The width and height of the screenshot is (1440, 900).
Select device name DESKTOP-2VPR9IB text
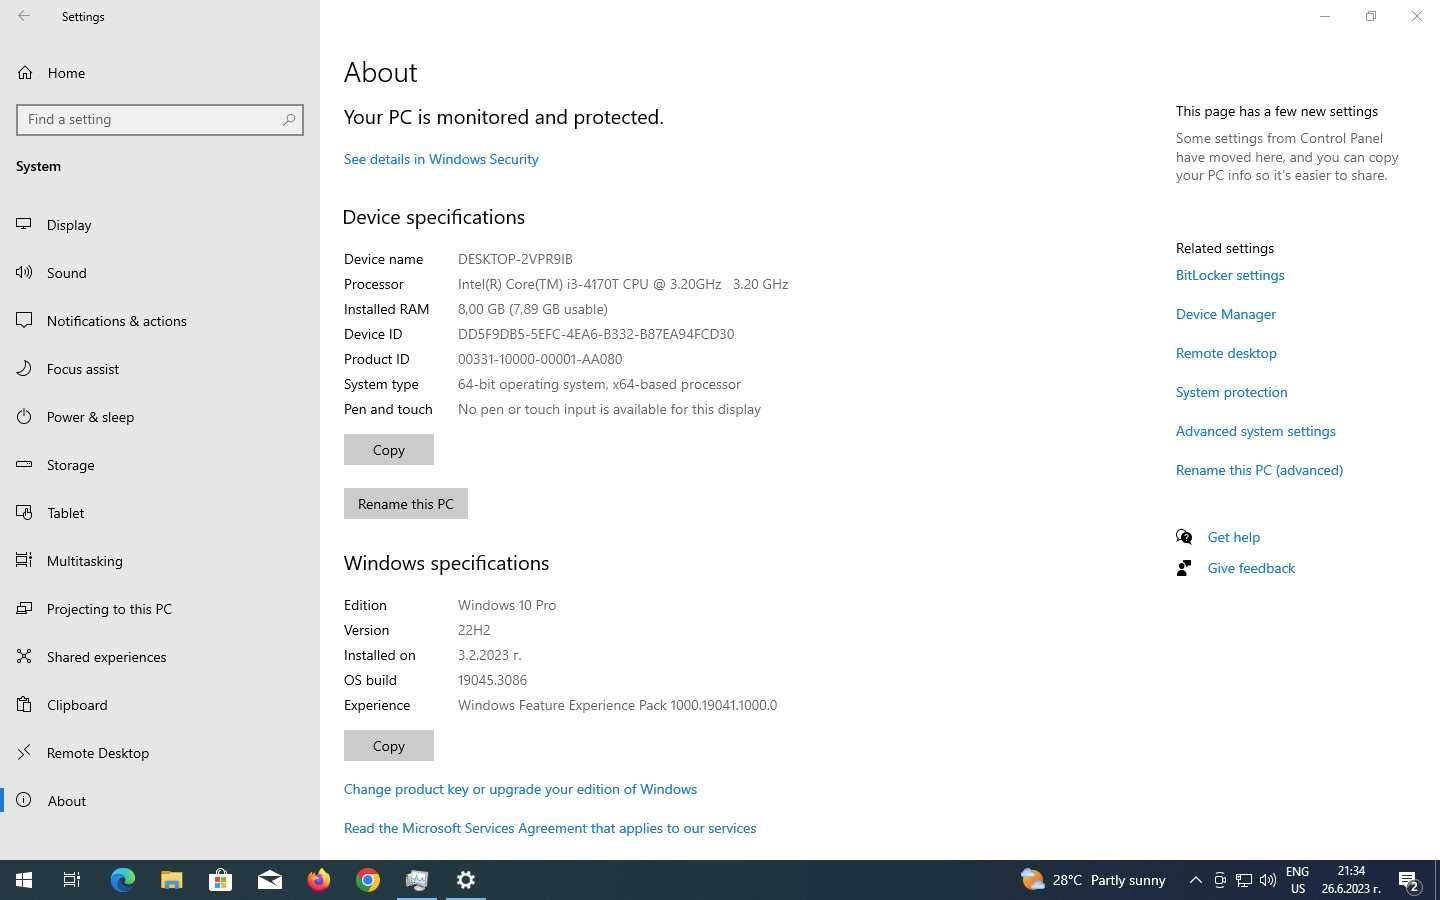pyautogui.click(x=515, y=259)
